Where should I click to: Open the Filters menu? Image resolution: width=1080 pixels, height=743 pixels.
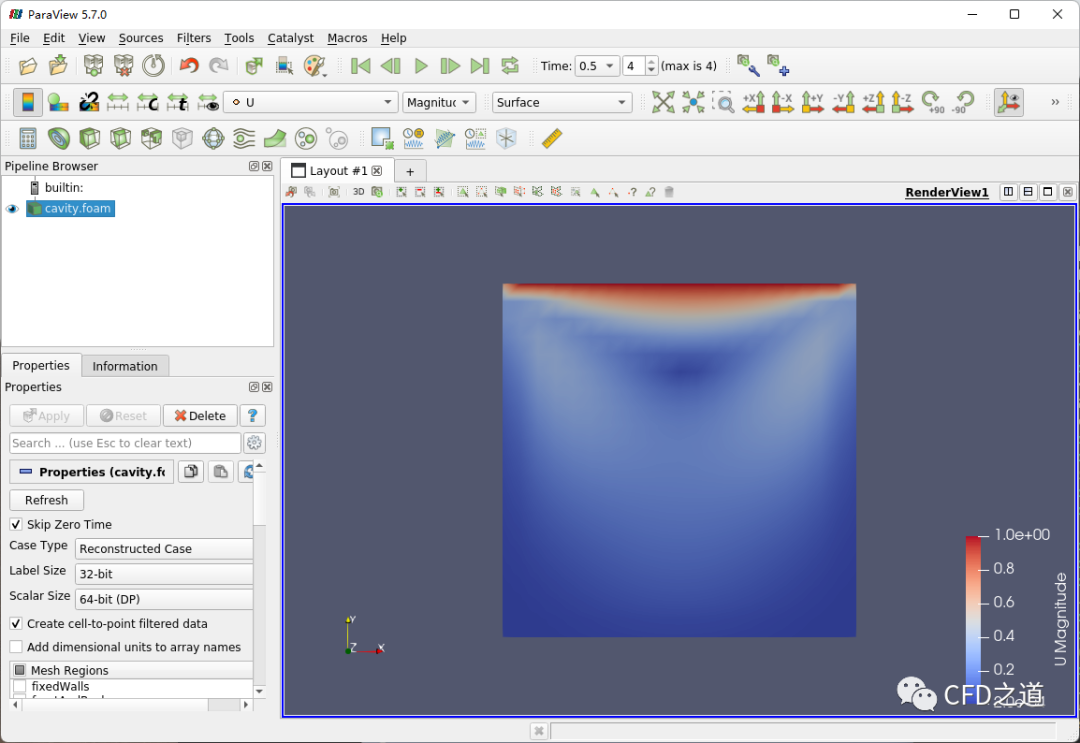[193, 38]
